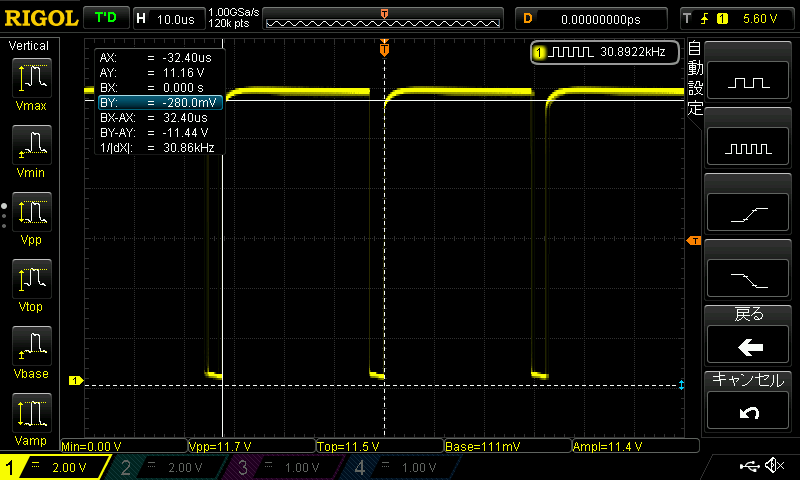Click the trigger source channel 1 badge

pyautogui.click(x=722, y=19)
